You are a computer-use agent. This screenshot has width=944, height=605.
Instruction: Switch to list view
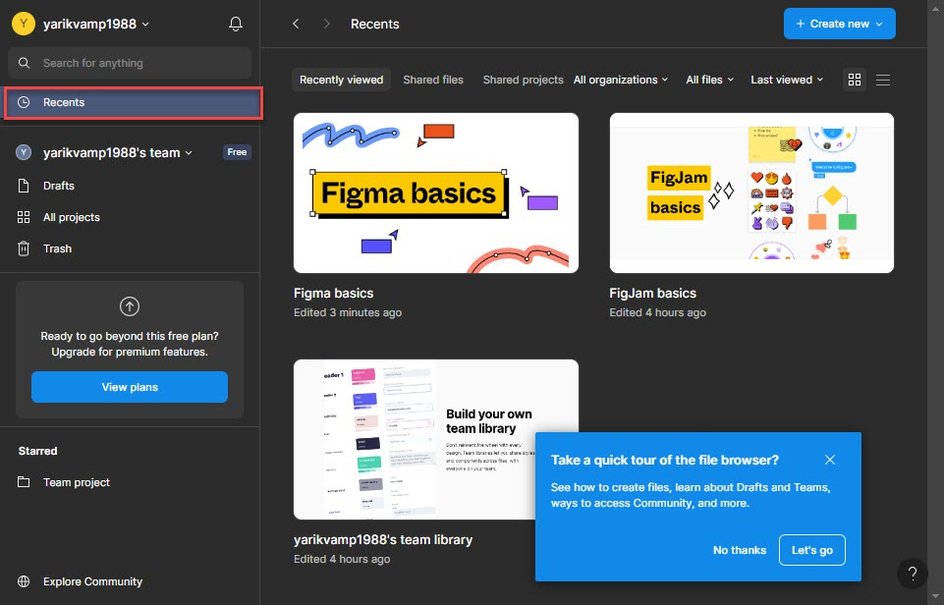click(883, 80)
